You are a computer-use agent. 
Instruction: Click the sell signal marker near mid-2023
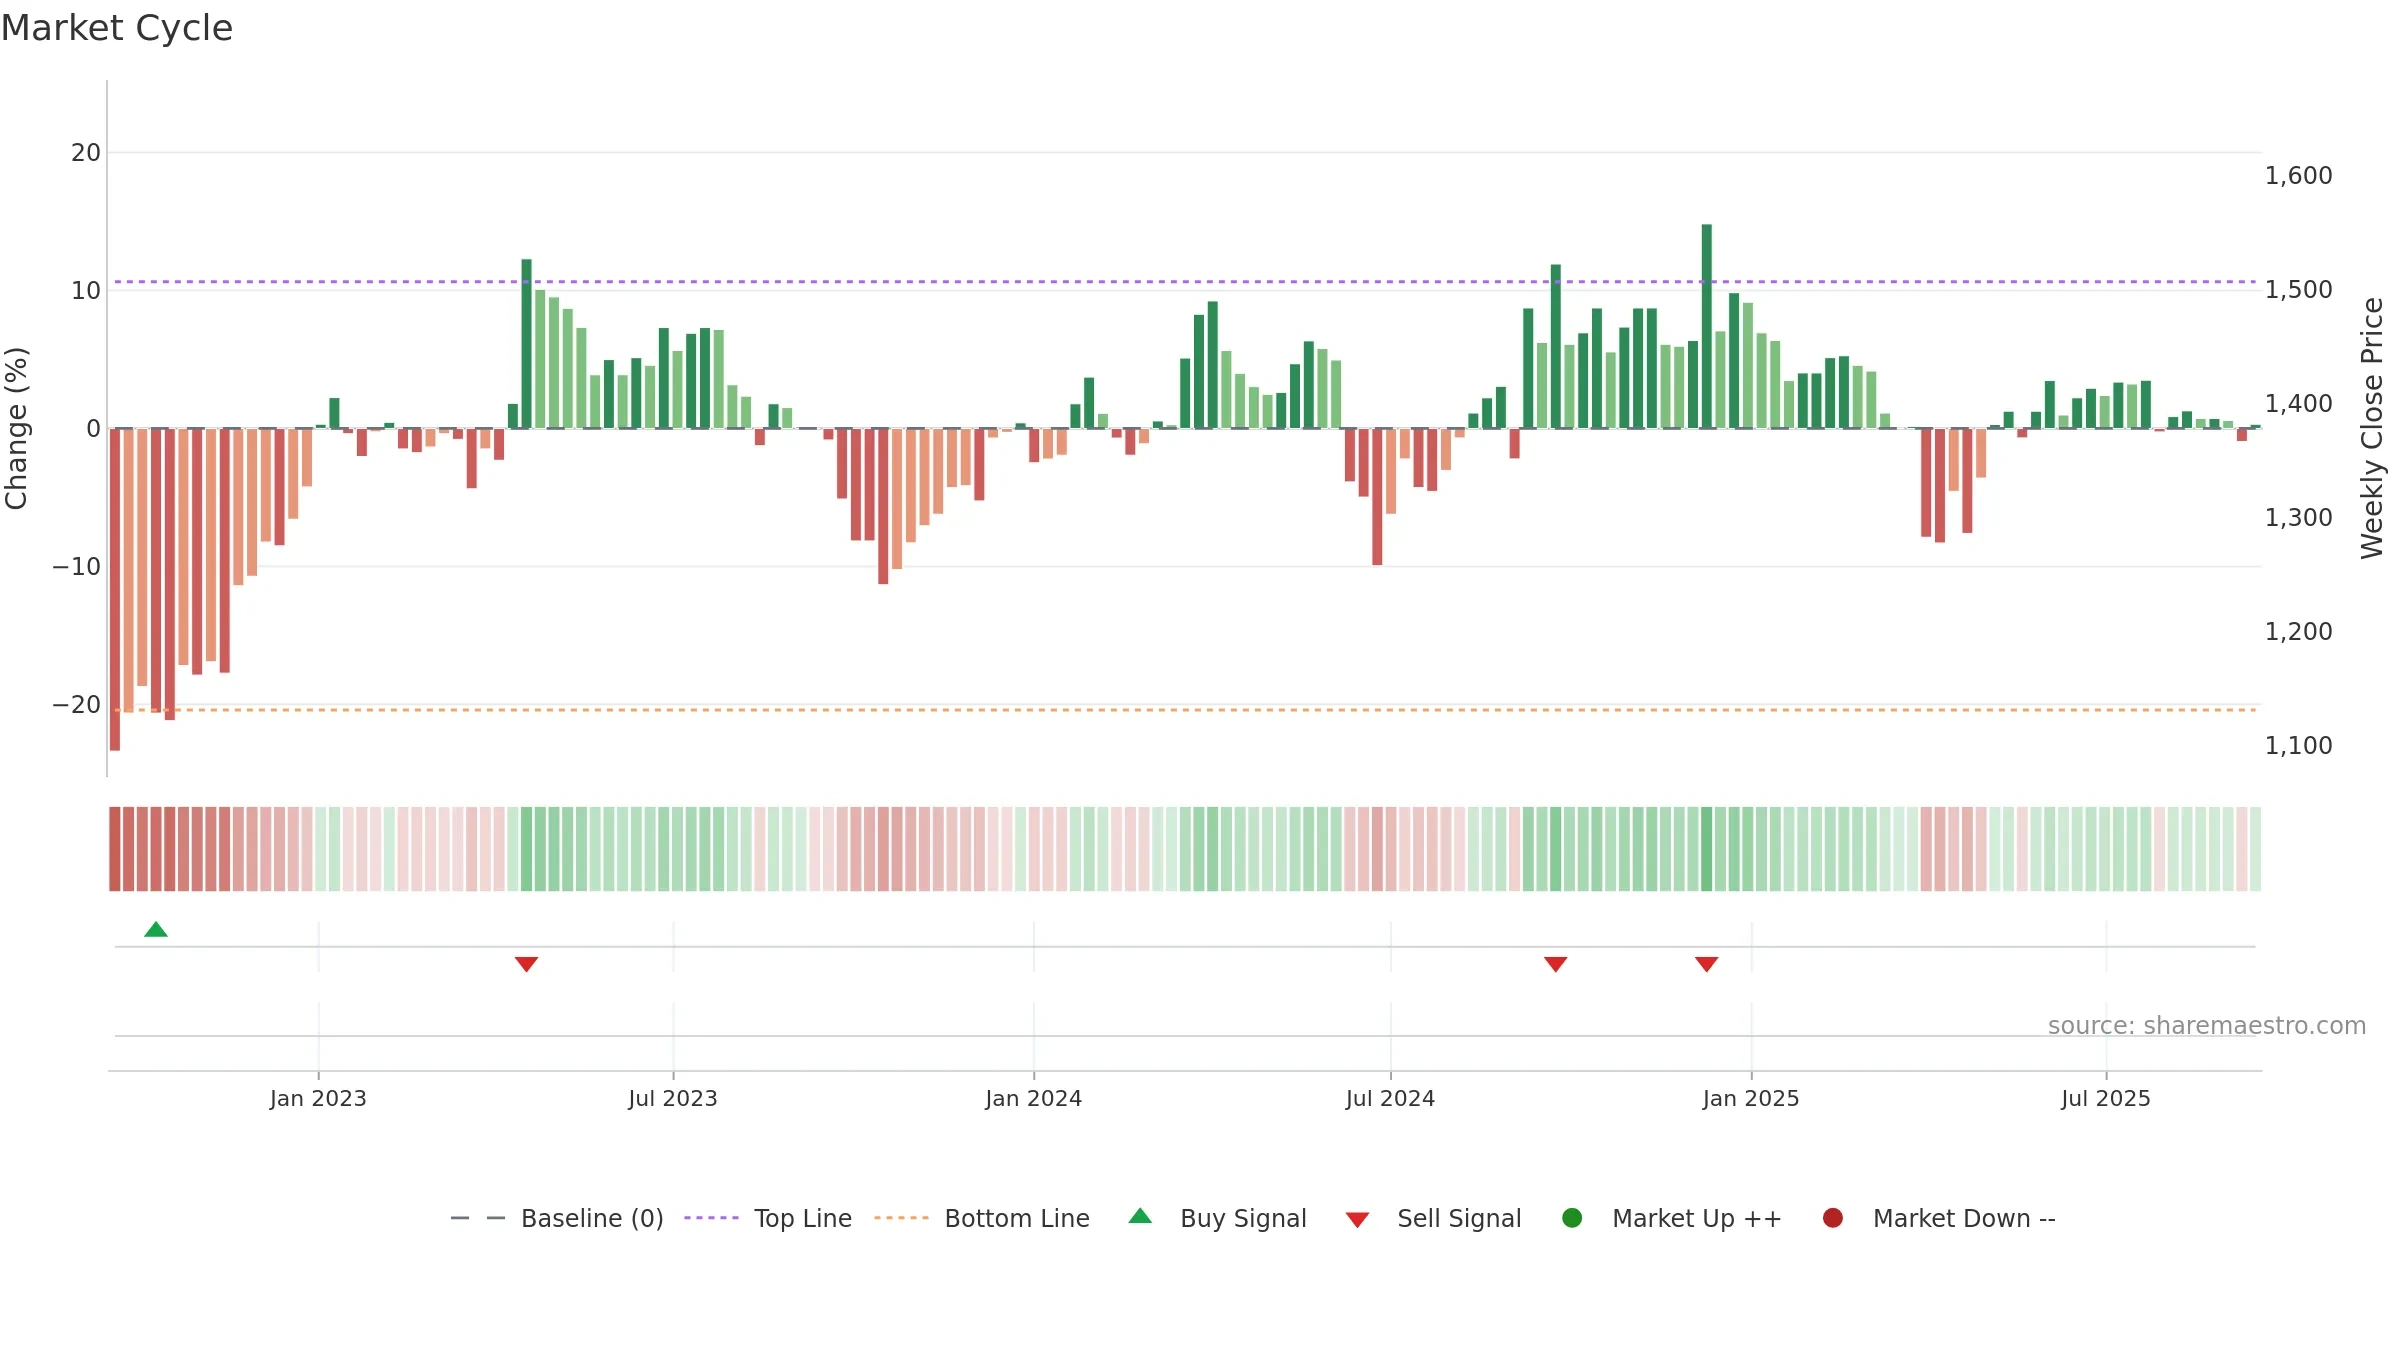(527, 964)
